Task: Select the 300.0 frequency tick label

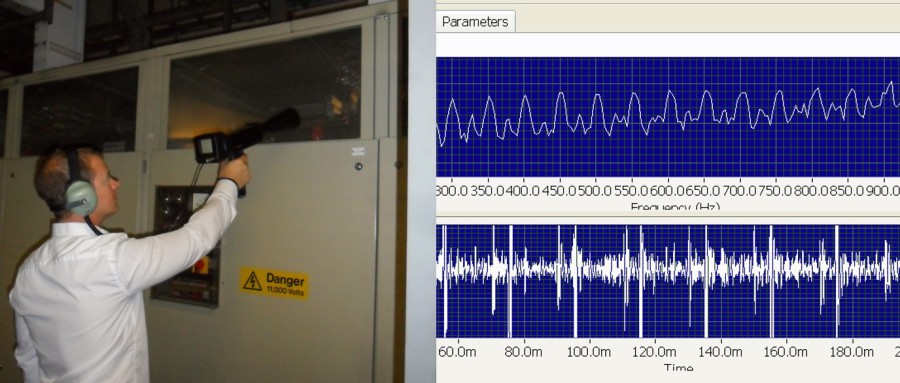Action: [x=452, y=191]
